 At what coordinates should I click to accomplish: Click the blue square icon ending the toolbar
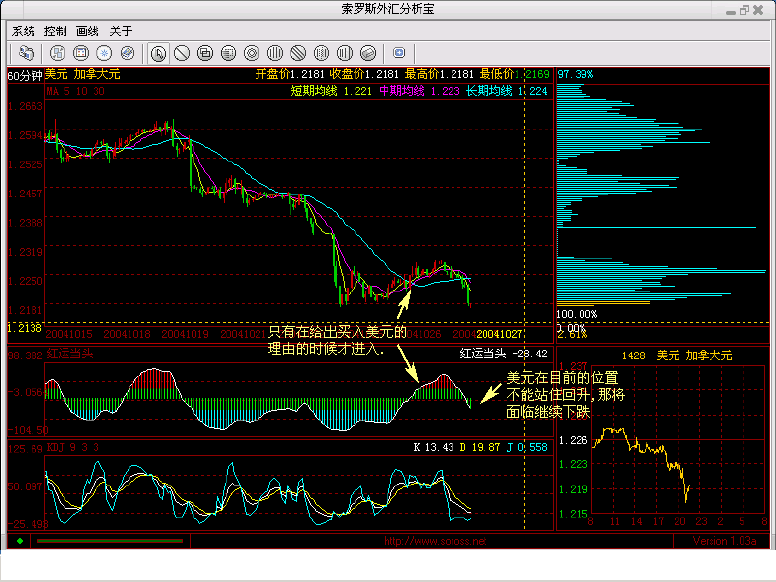[399, 52]
